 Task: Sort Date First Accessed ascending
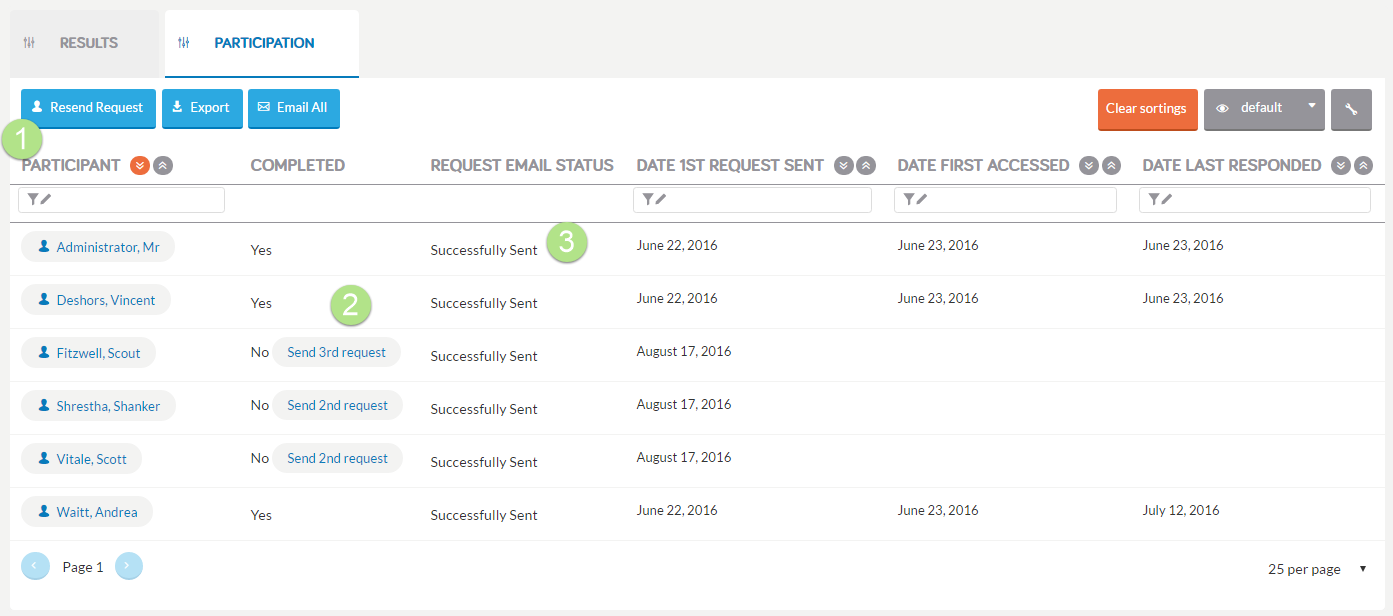tap(1111, 165)
